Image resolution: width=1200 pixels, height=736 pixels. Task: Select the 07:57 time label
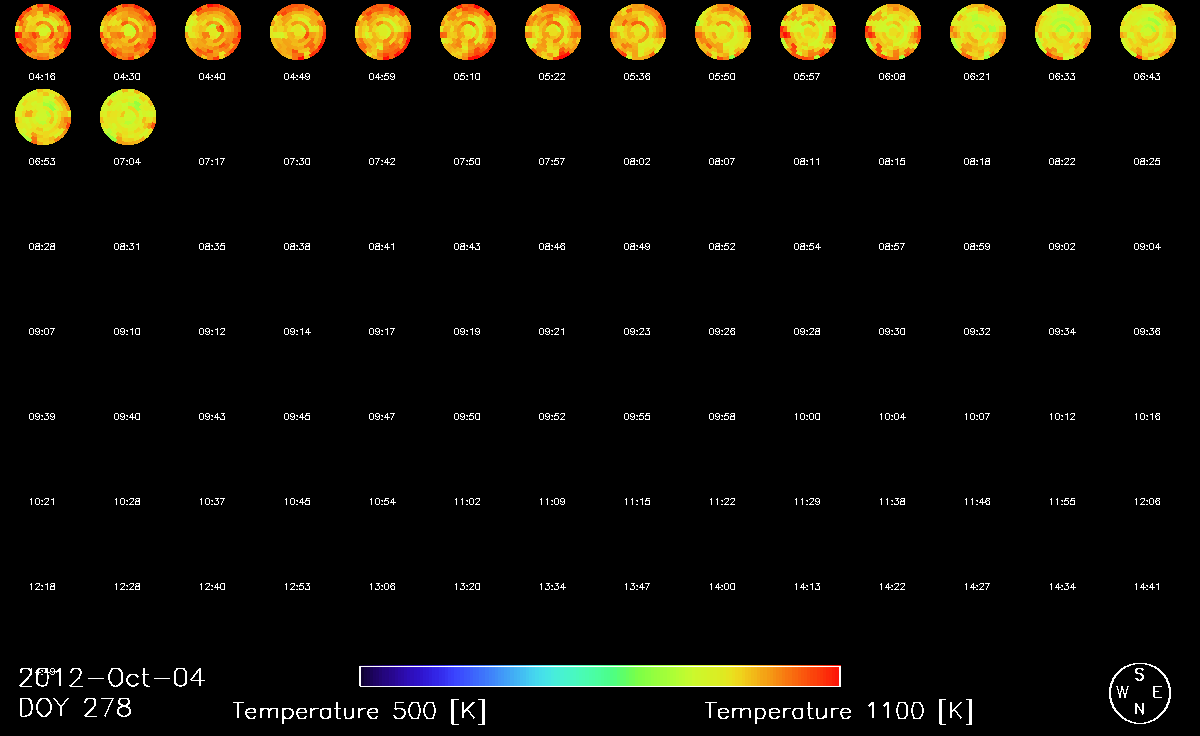(552, 161)
